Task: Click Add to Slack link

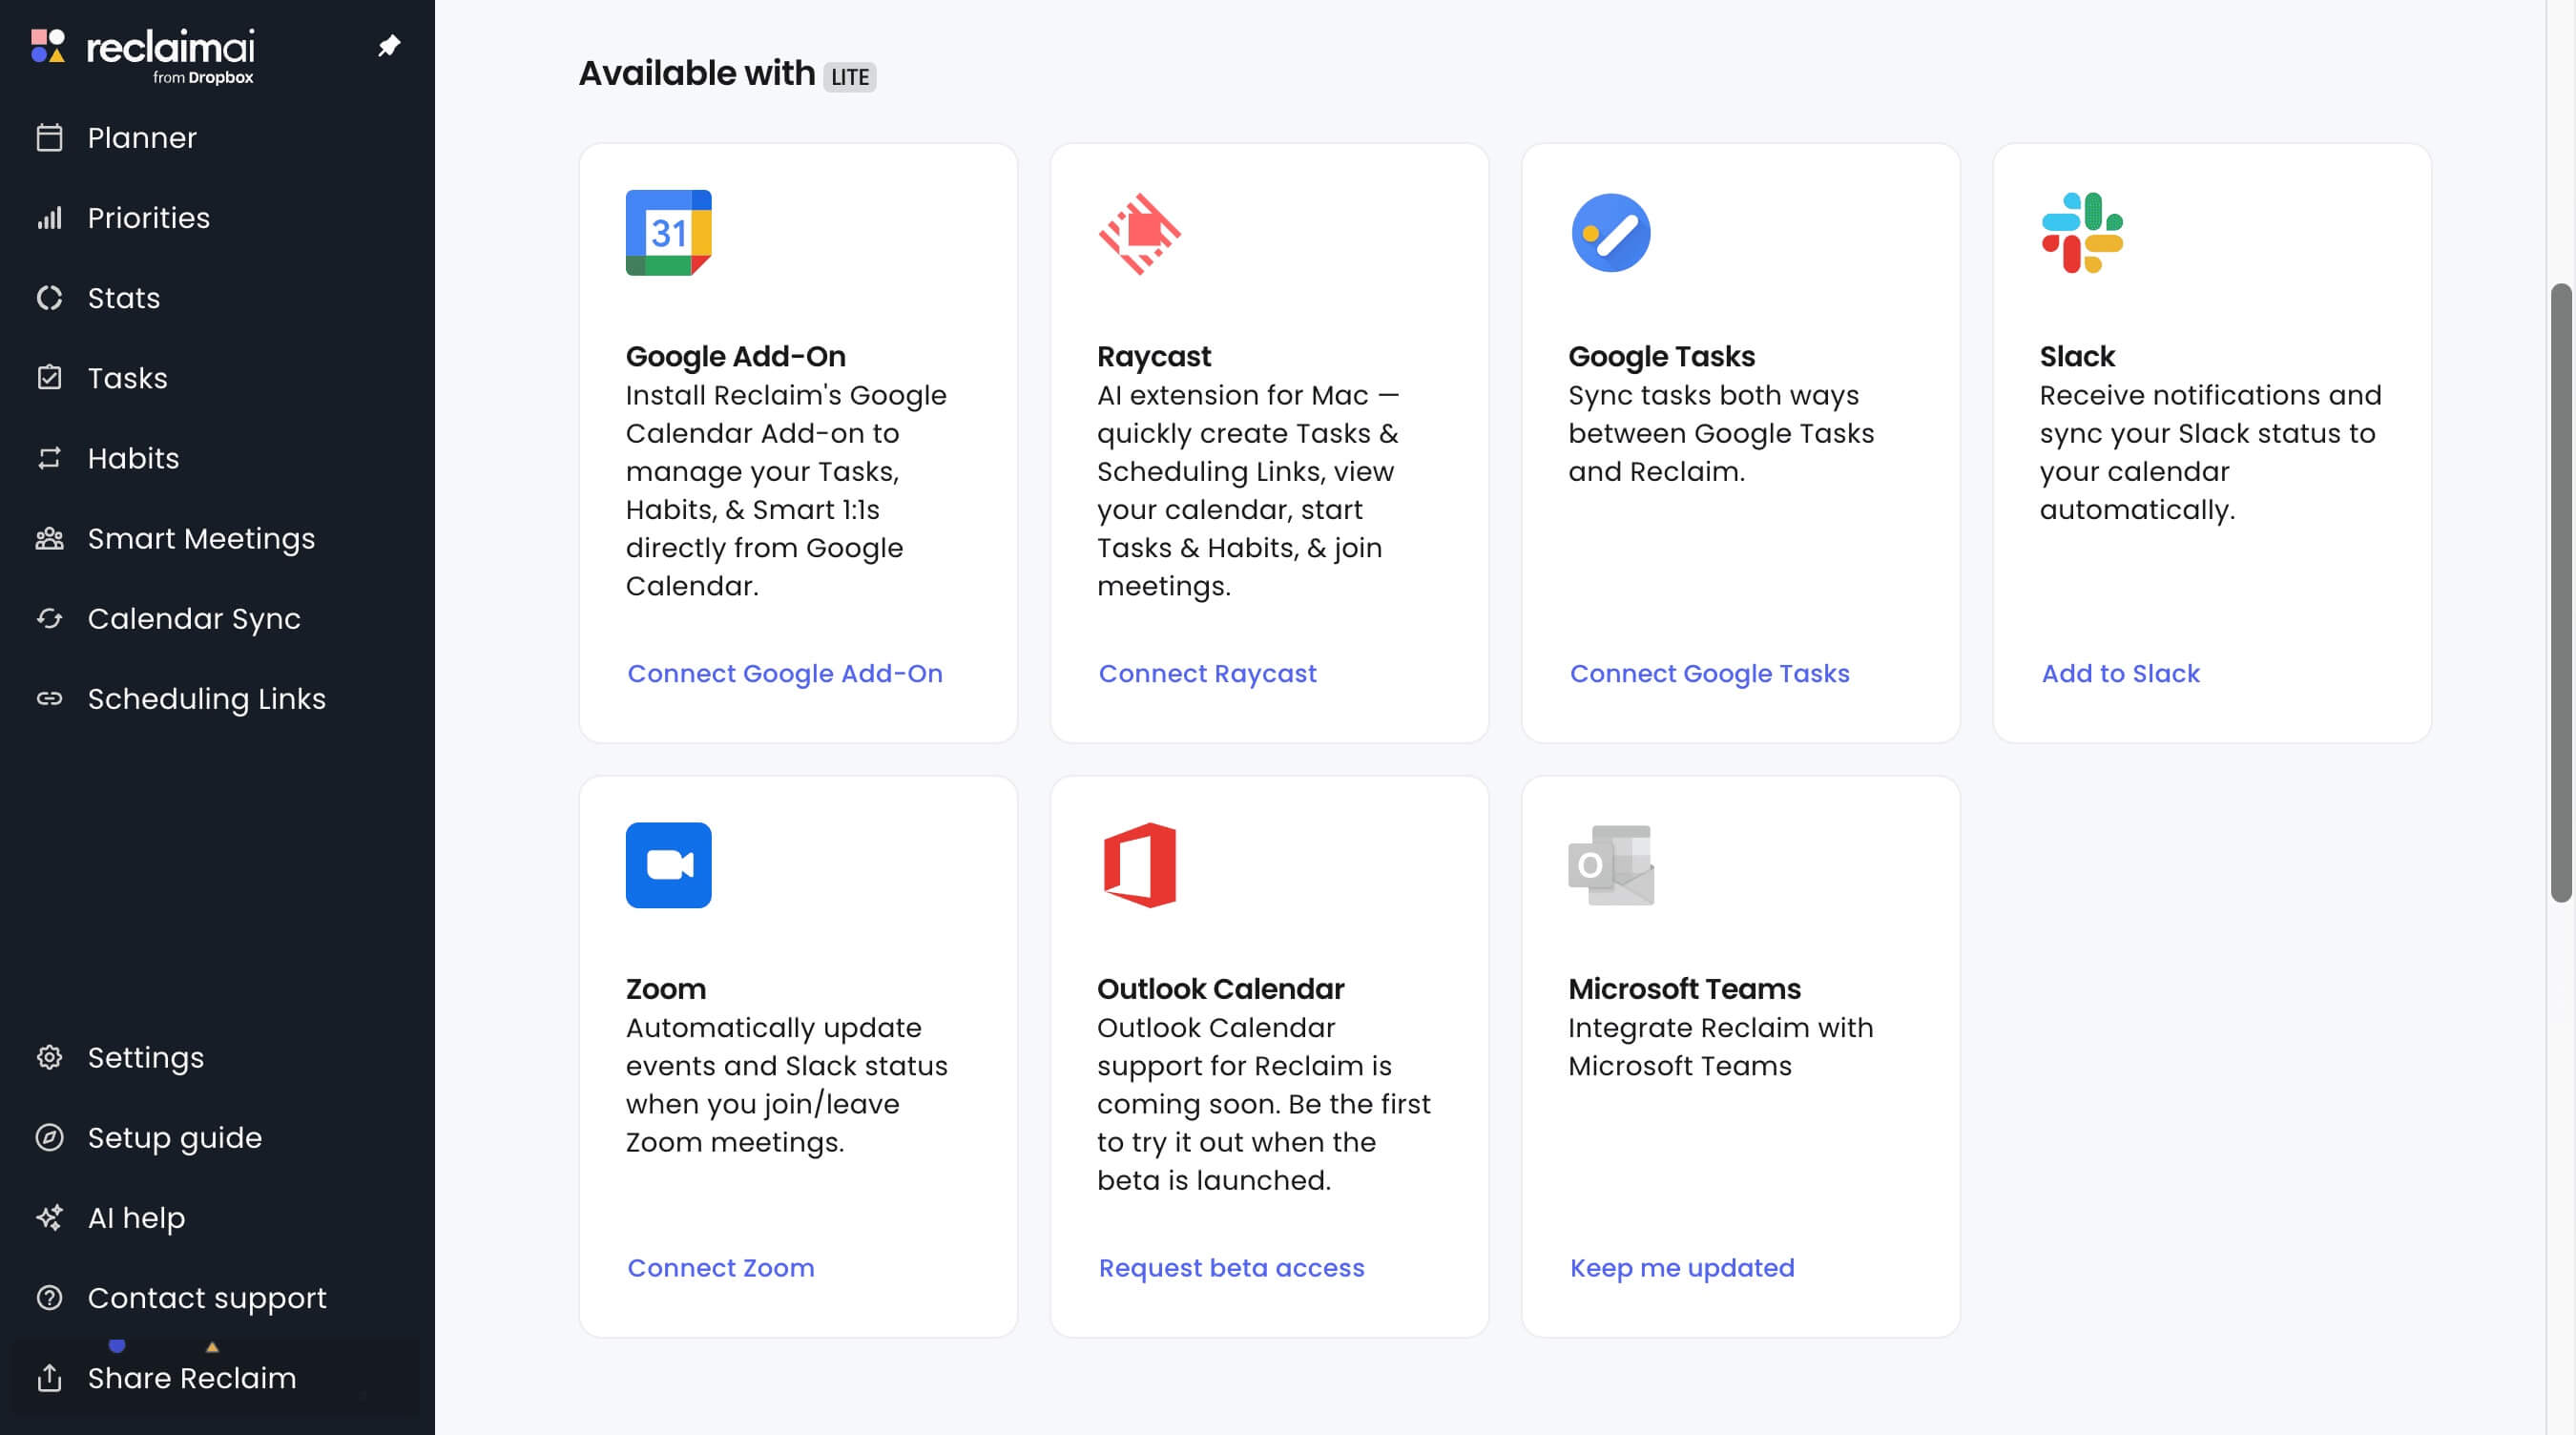Action: pos(2120,673)
